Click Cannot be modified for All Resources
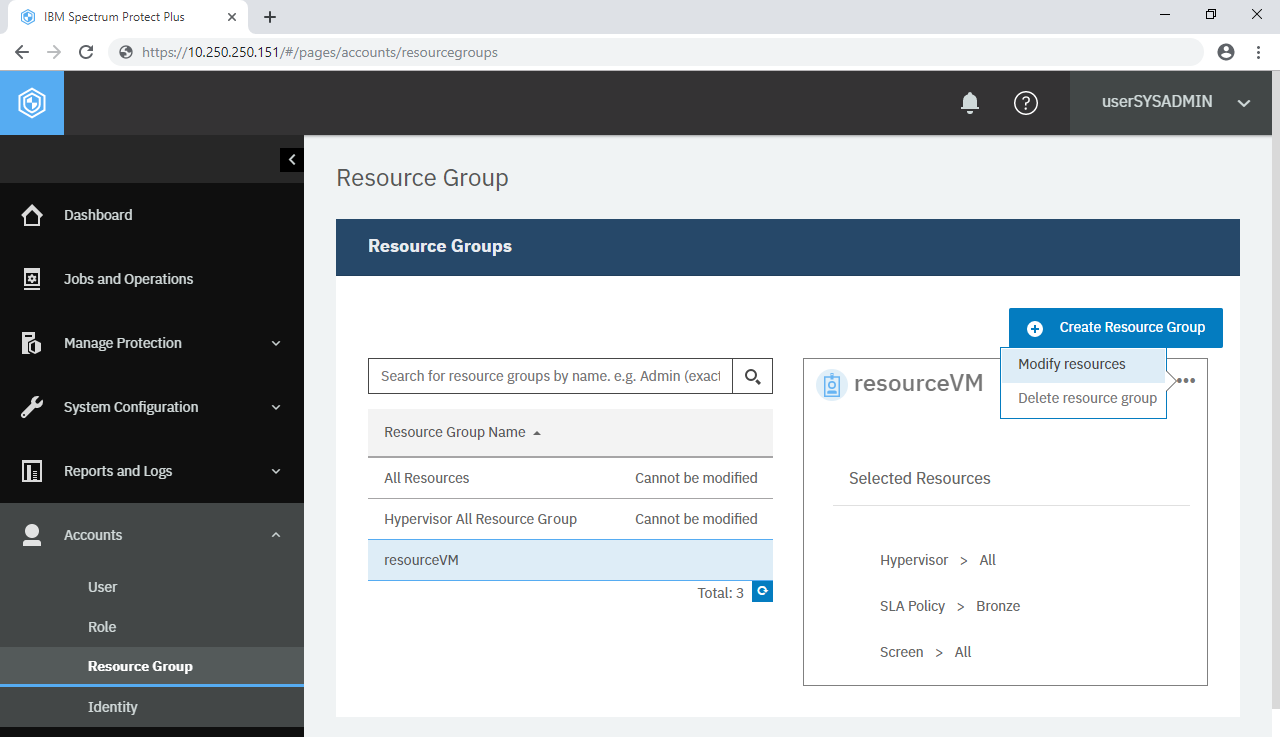 [696, 478]
